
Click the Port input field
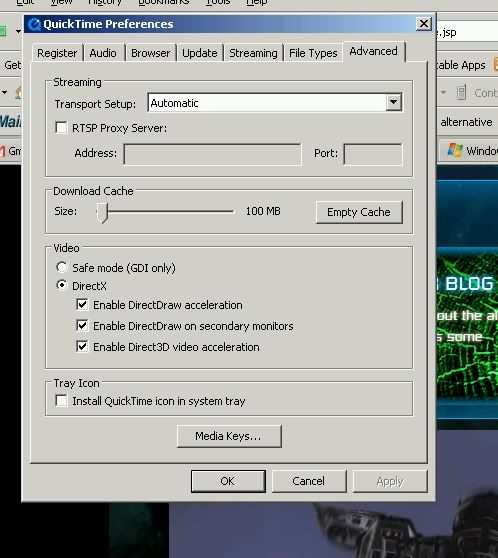pyautogui.click(x=373, y=154)
